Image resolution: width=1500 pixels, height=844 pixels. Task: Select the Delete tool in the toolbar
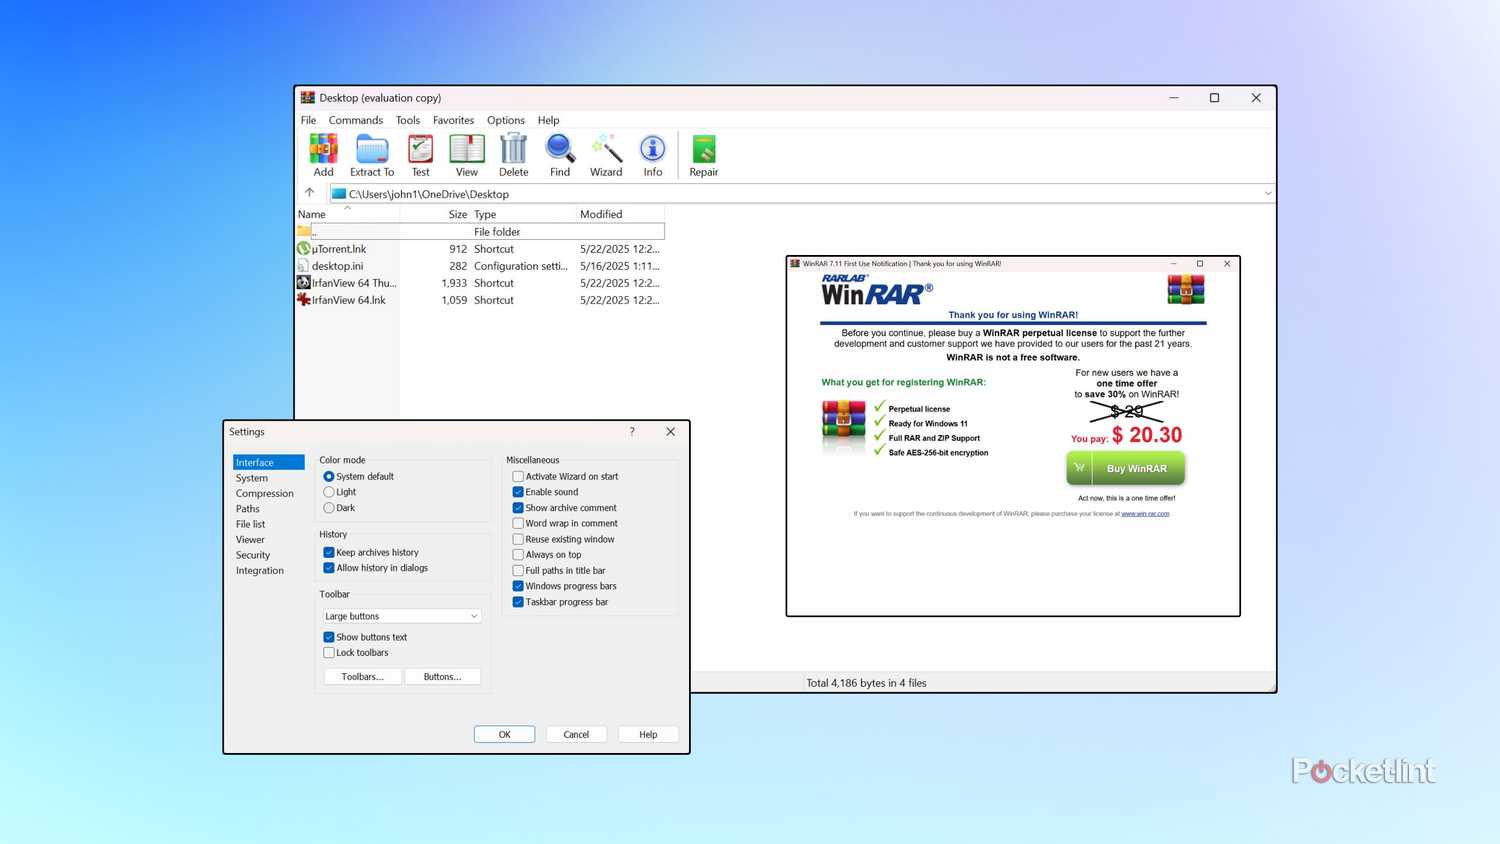[513, 153]
